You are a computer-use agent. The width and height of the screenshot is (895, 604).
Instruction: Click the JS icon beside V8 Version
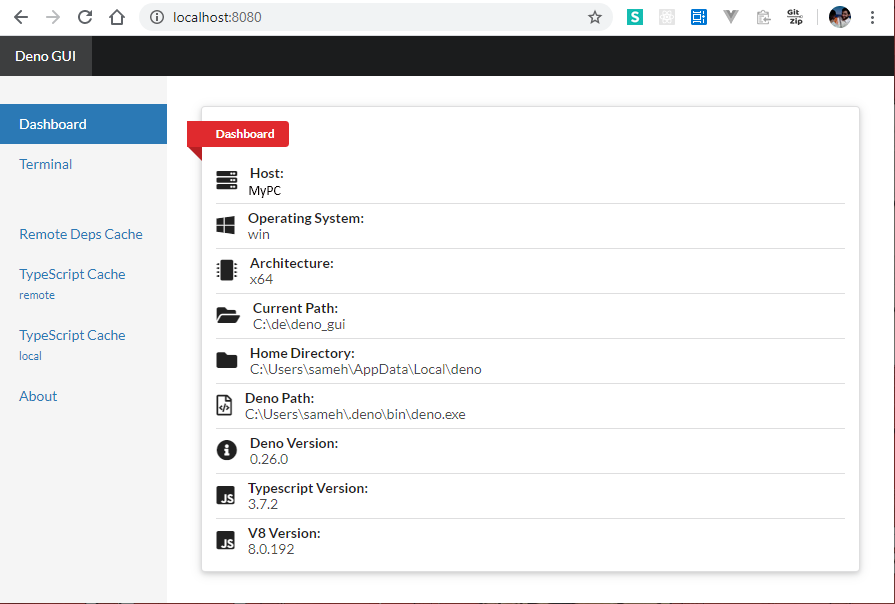(x=225, y=540)
